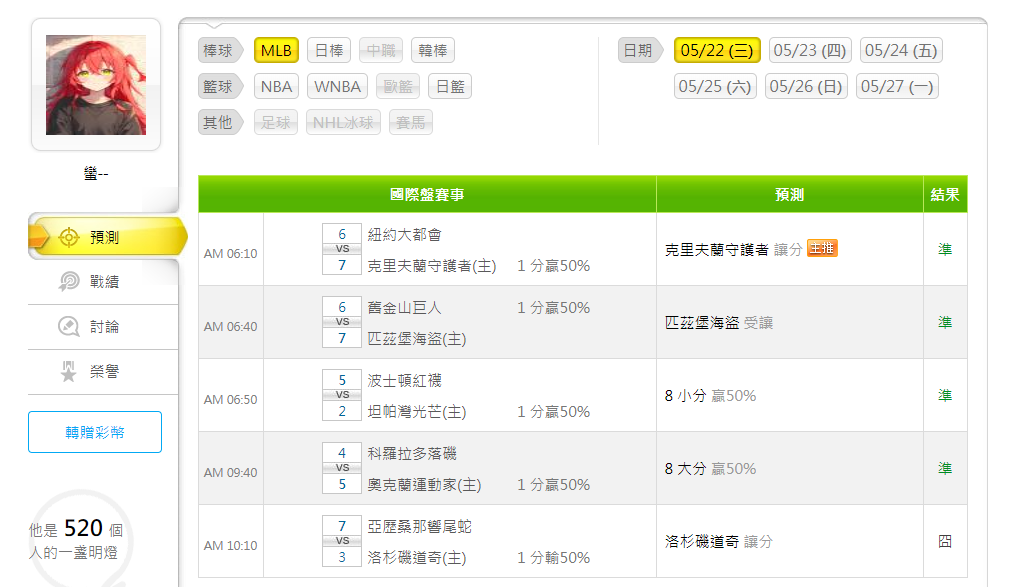1010x587 pixels.
Task: Pick the date 05/26 (日)
Action: (806, 86)
